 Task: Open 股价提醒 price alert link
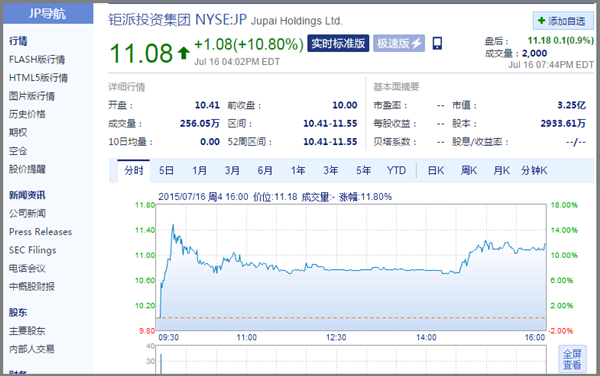27,169
